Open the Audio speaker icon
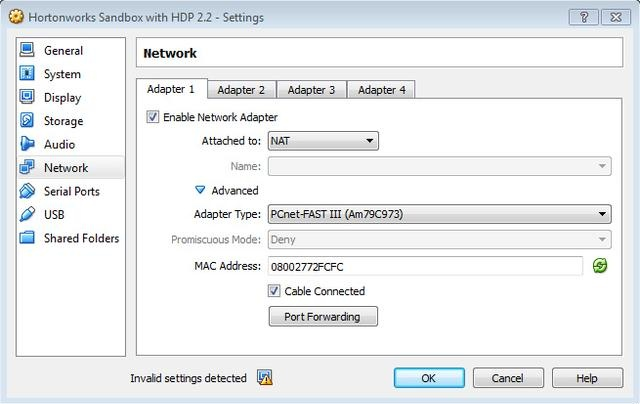Image resolution: width=640 pixels, height=404 pixels. click(x=27, y=144)
